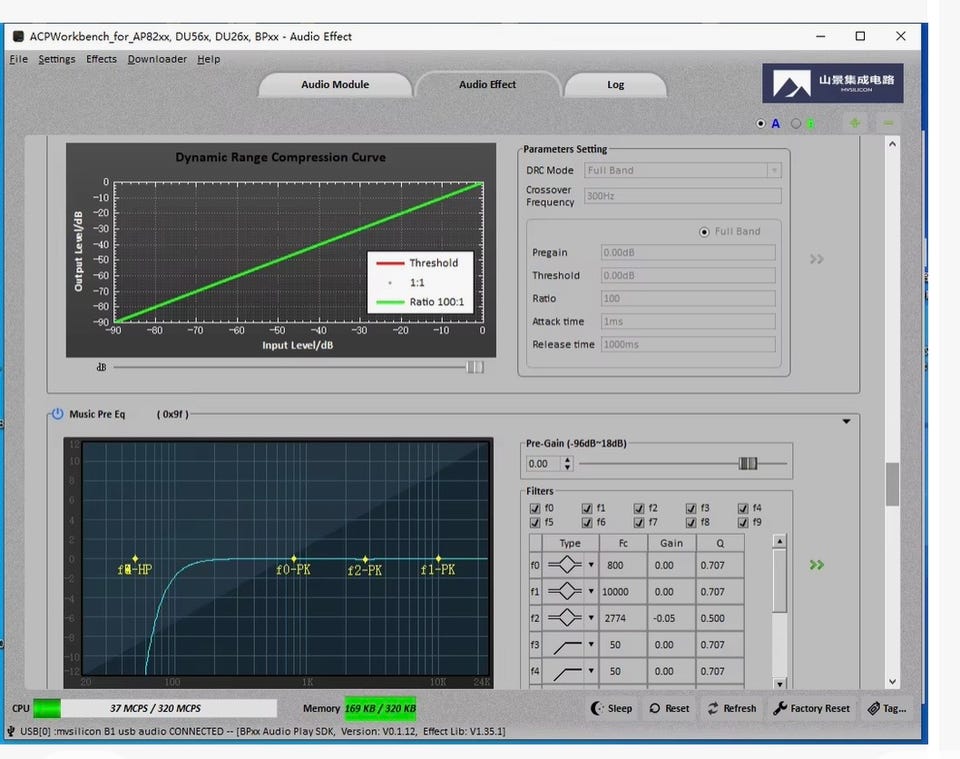960x759 pixels.
Task: Click the Refresh button
Action: click(x=732, y=708)
